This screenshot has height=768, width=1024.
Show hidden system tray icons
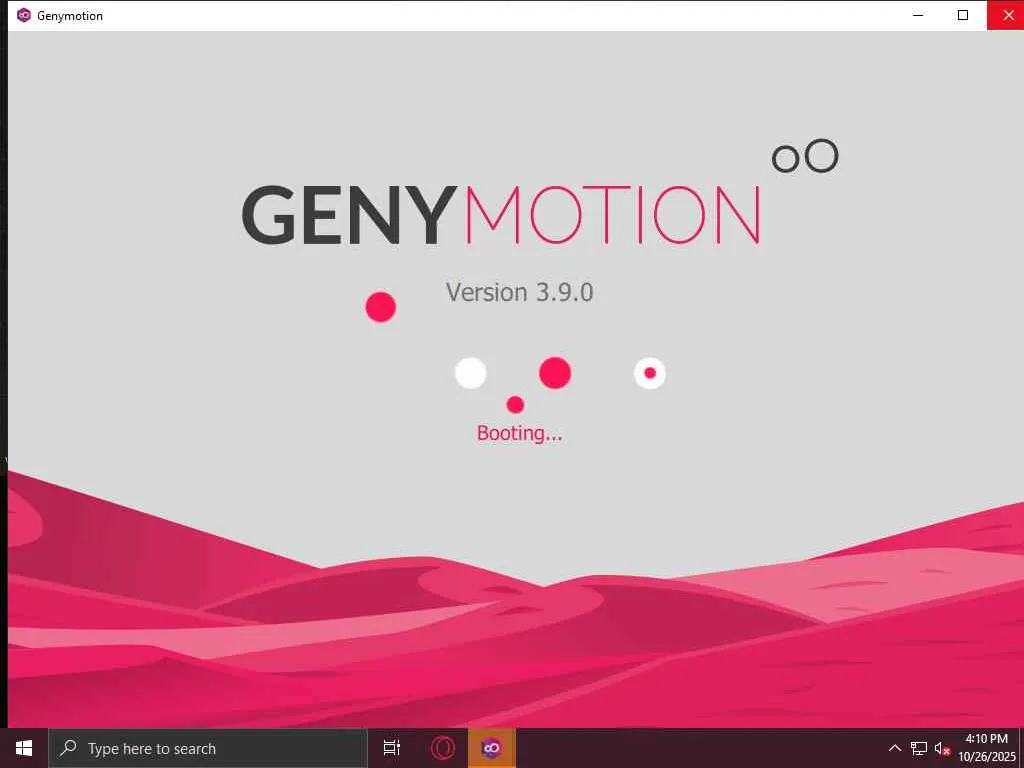(x=895, y=748)
